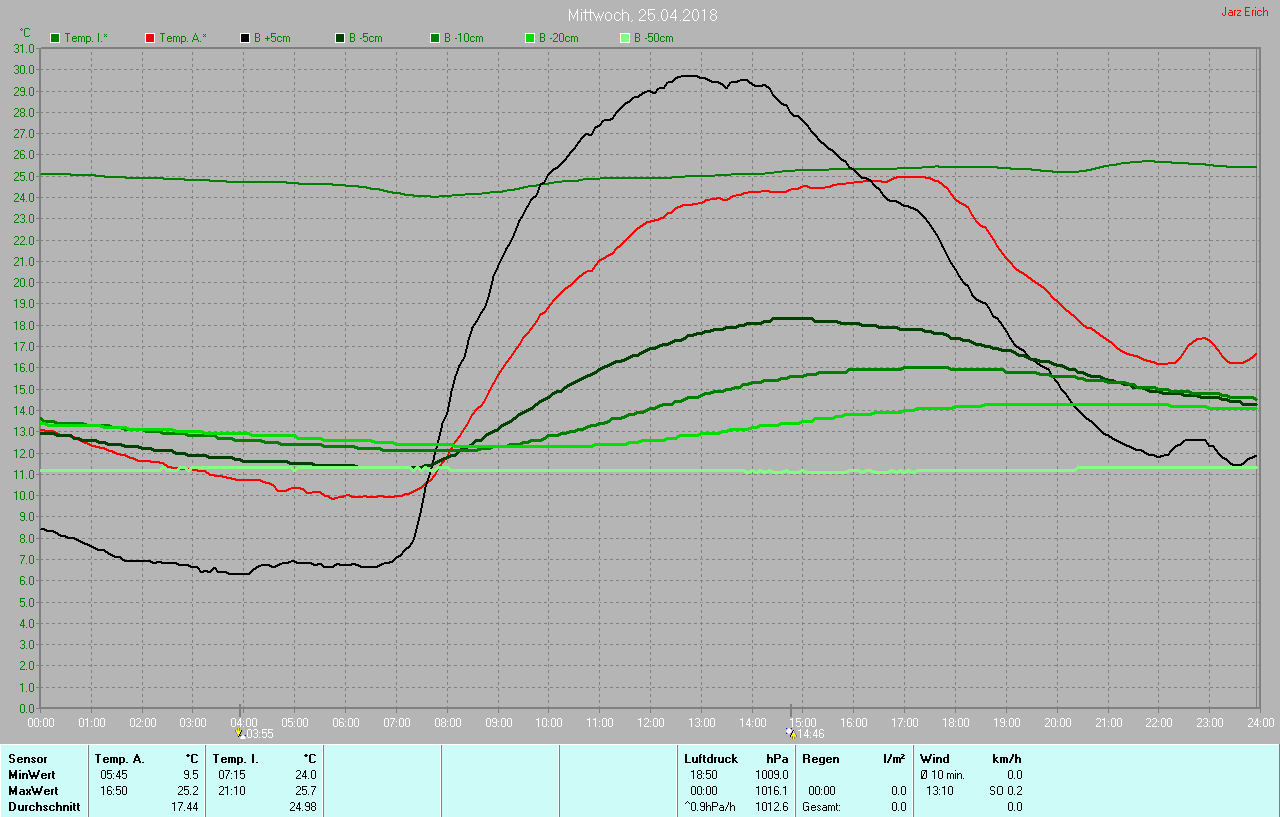
Task: Click the Regen column header
Action: pos(821,759)
